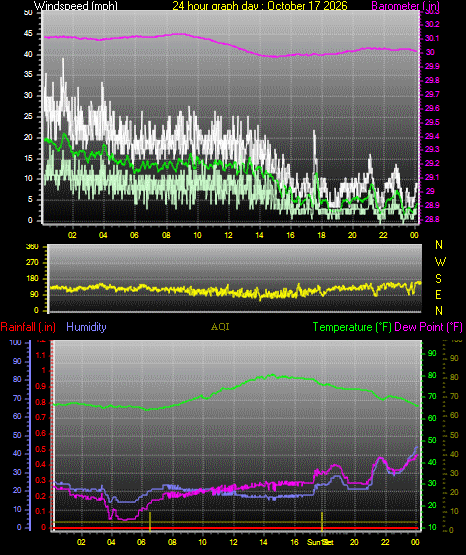Viewport: 466px width, 555px height.
Task: Click the '35' windspeed axis value
Action: coord(28,74)
